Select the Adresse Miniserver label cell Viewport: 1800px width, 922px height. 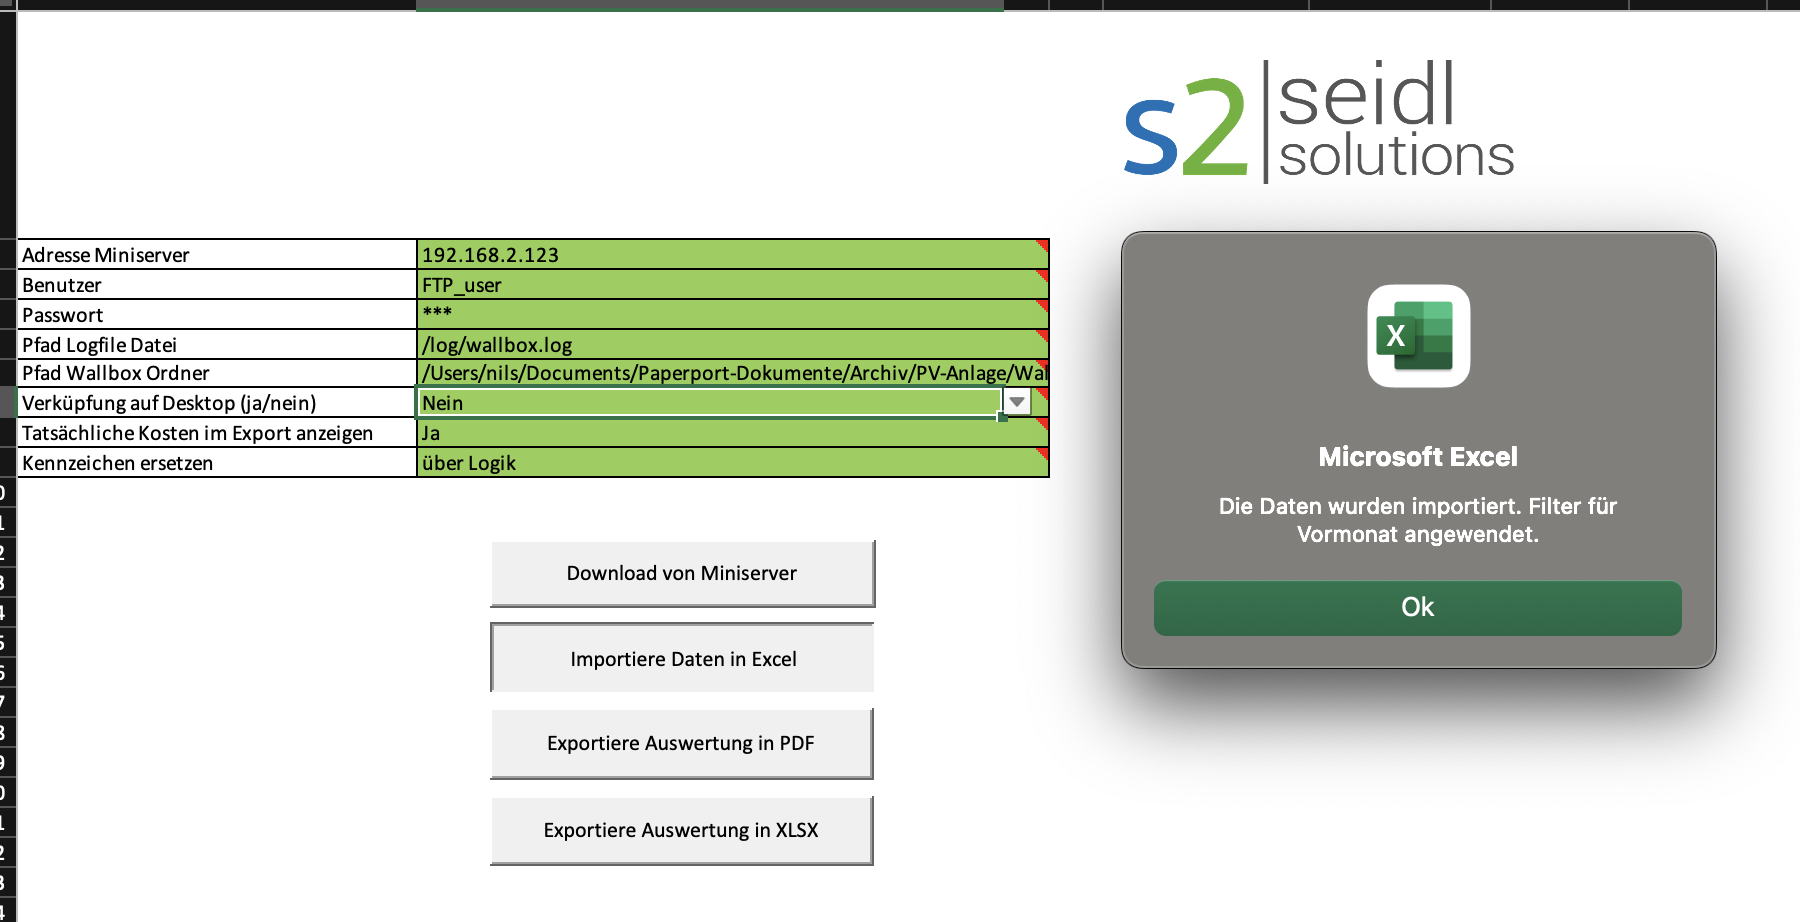(x=217, y=254)
